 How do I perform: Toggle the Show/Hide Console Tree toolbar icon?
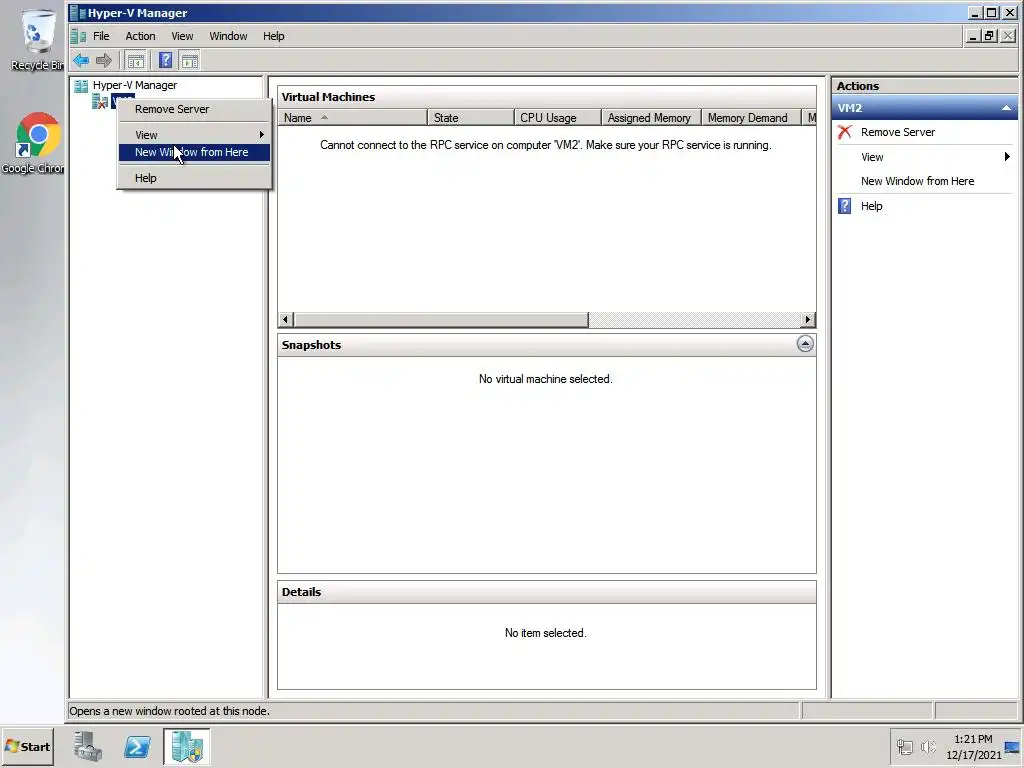[136, 61]
